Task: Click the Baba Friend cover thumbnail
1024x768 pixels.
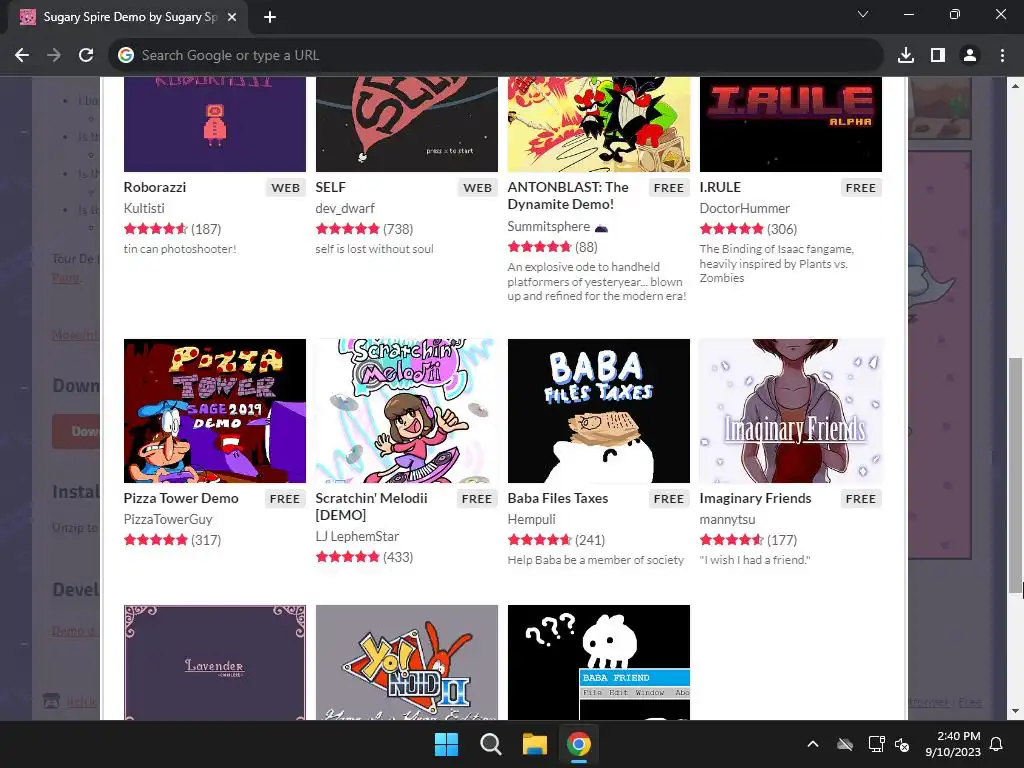Action: pyautogui.click(x=599, y=662)
